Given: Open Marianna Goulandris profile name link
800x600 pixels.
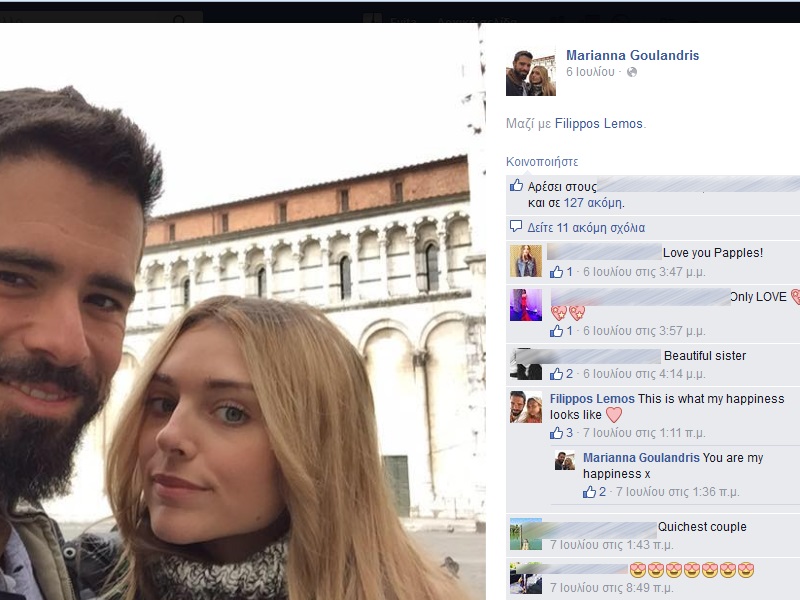Looking at the screenshot, I should 632,55.
